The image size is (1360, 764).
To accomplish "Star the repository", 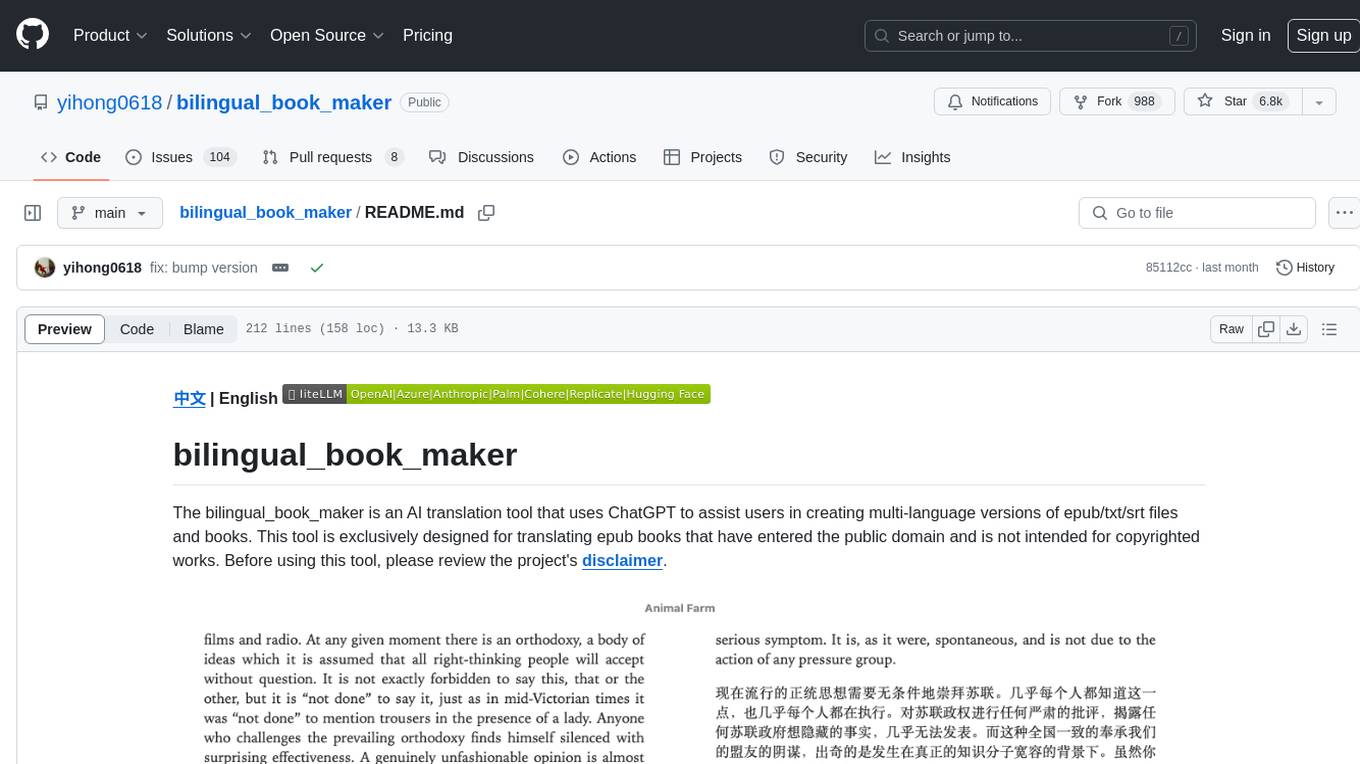I will coord(1241,102).
